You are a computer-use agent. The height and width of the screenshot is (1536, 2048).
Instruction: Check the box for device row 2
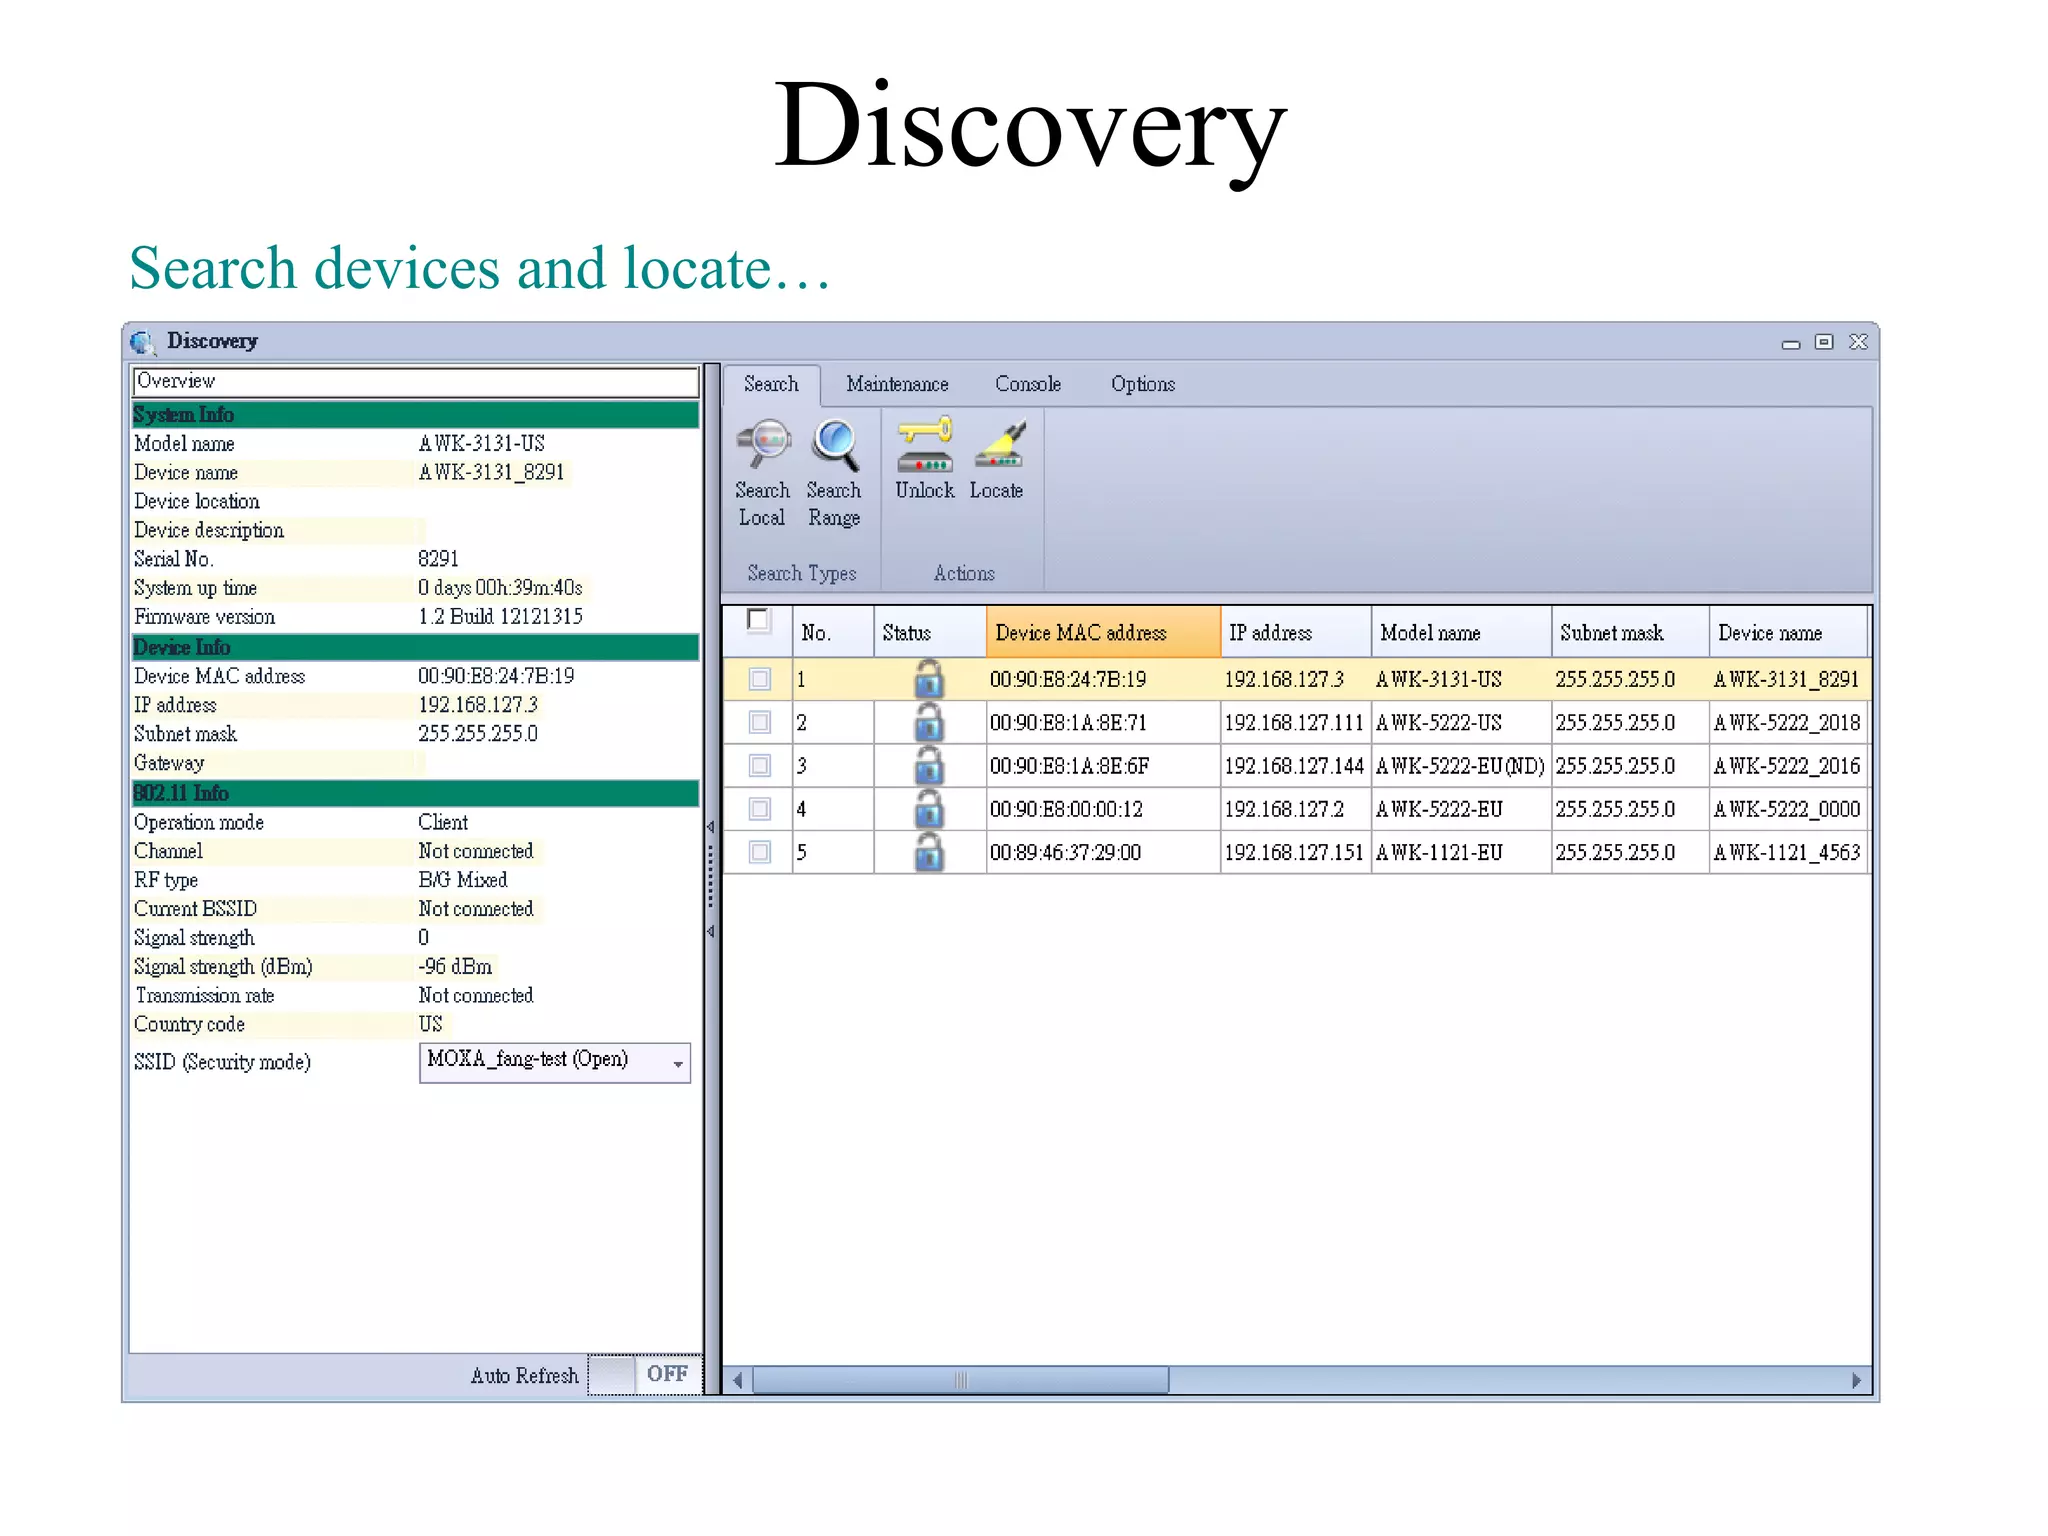click(760, 723)
